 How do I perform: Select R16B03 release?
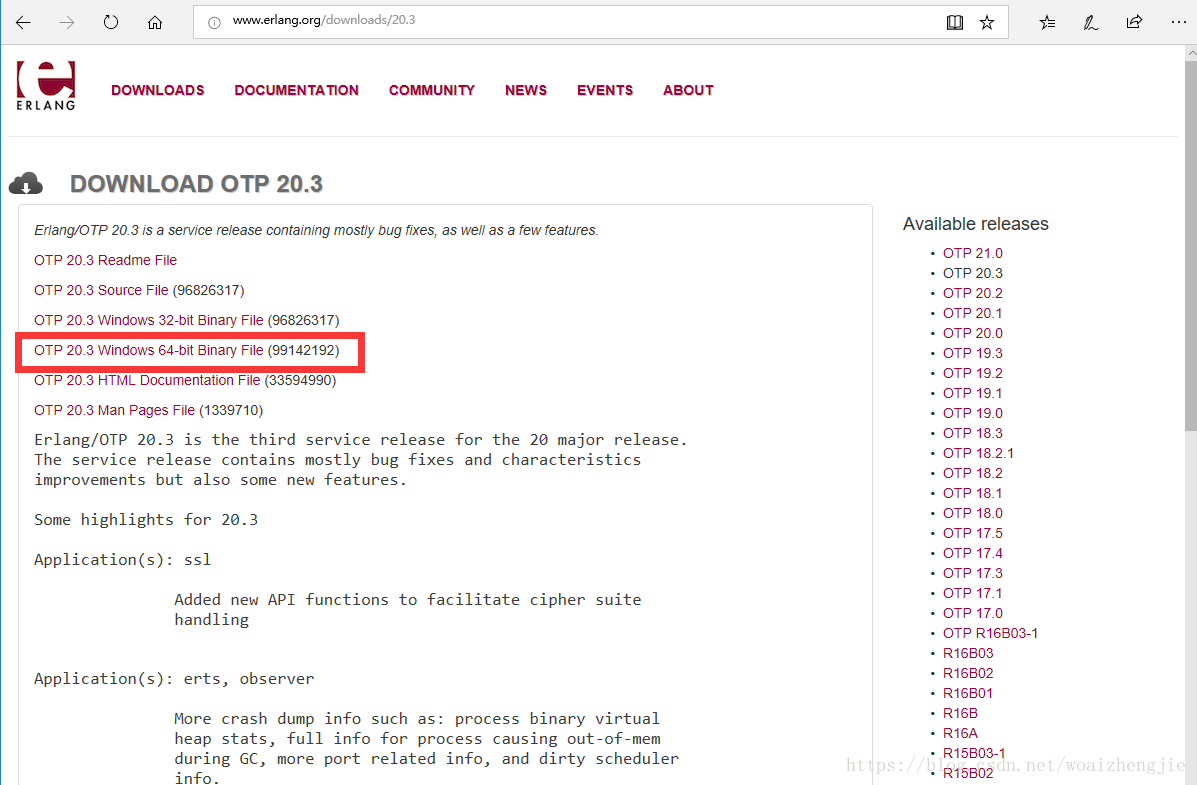[x=968, y=653]
